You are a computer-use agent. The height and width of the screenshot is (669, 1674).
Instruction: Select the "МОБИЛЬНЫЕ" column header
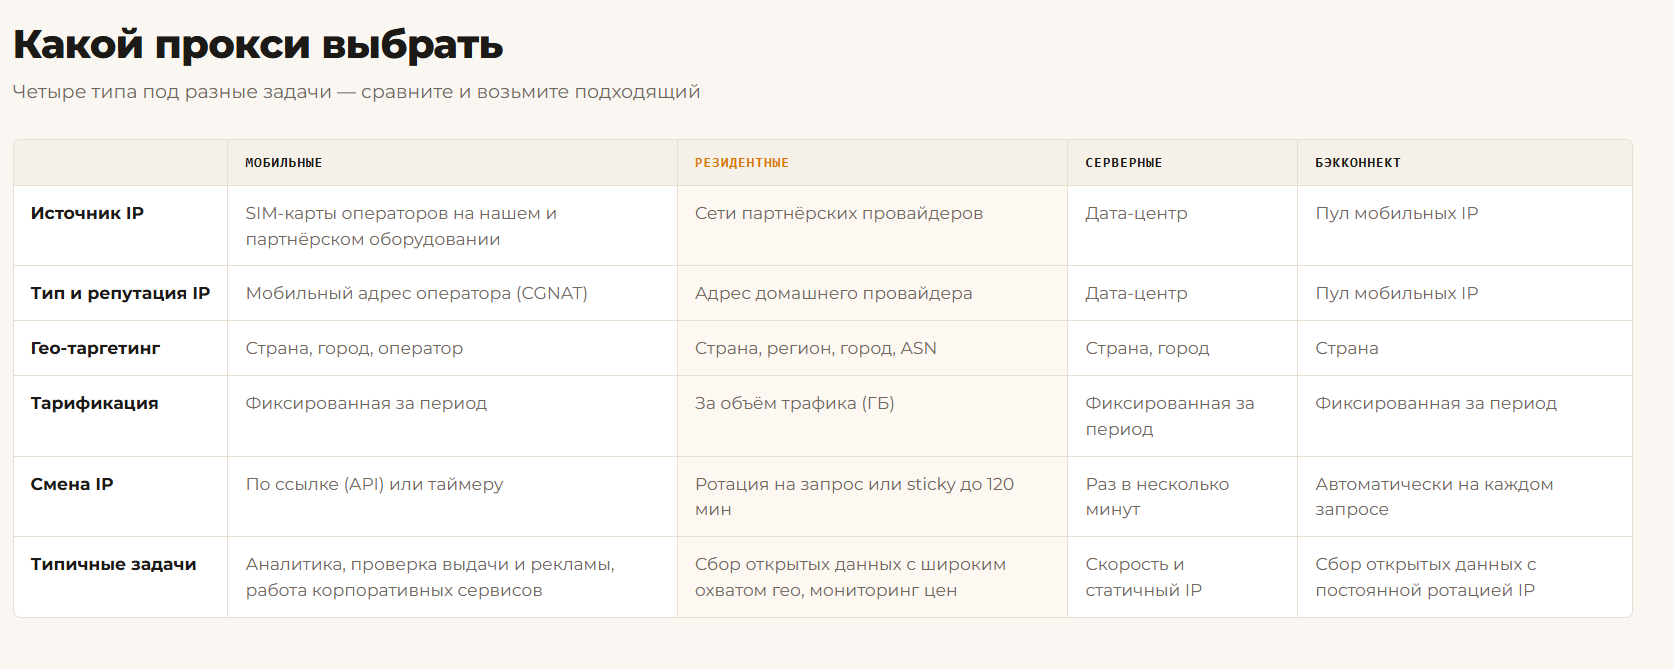pyautogui.click(x=284, y=163)
